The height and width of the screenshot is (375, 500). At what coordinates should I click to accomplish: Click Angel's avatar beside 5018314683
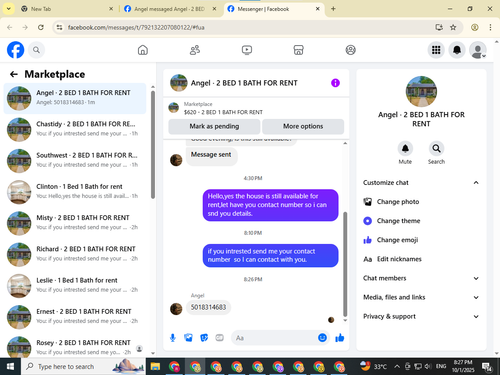176,309
